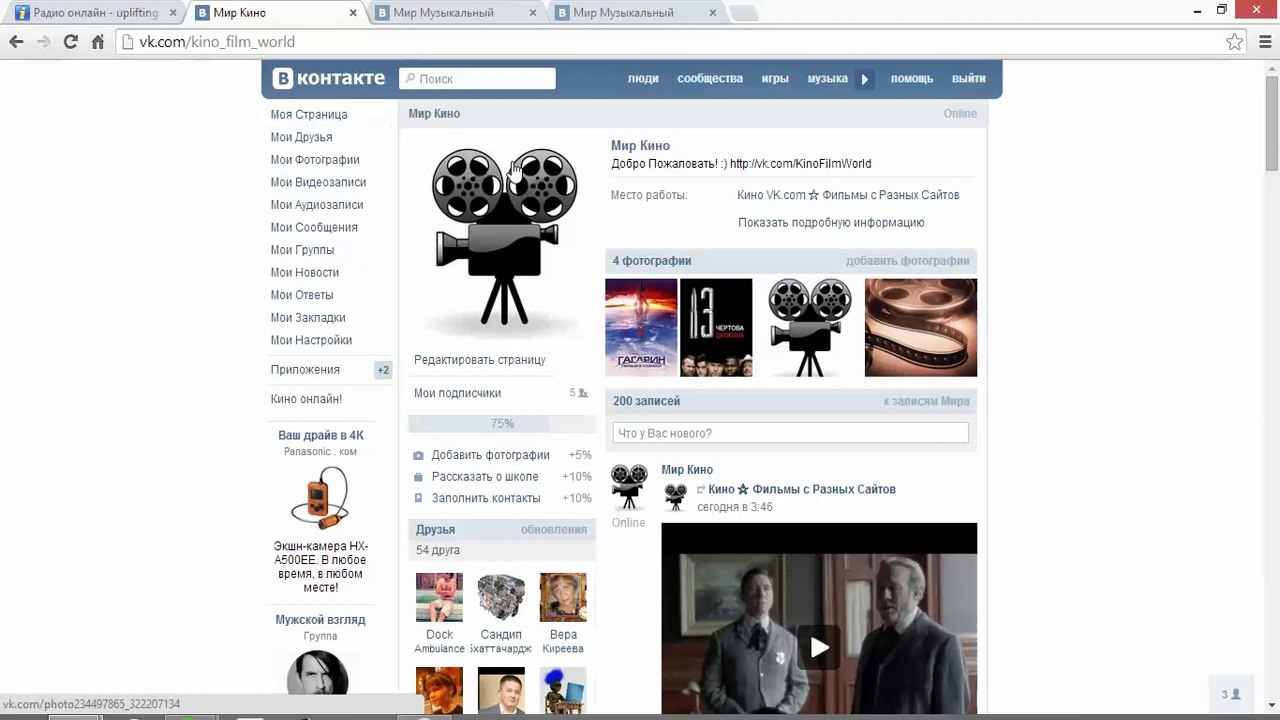
Task: Open Мои Фотографии in the sidebar
Action: [315, 160]
